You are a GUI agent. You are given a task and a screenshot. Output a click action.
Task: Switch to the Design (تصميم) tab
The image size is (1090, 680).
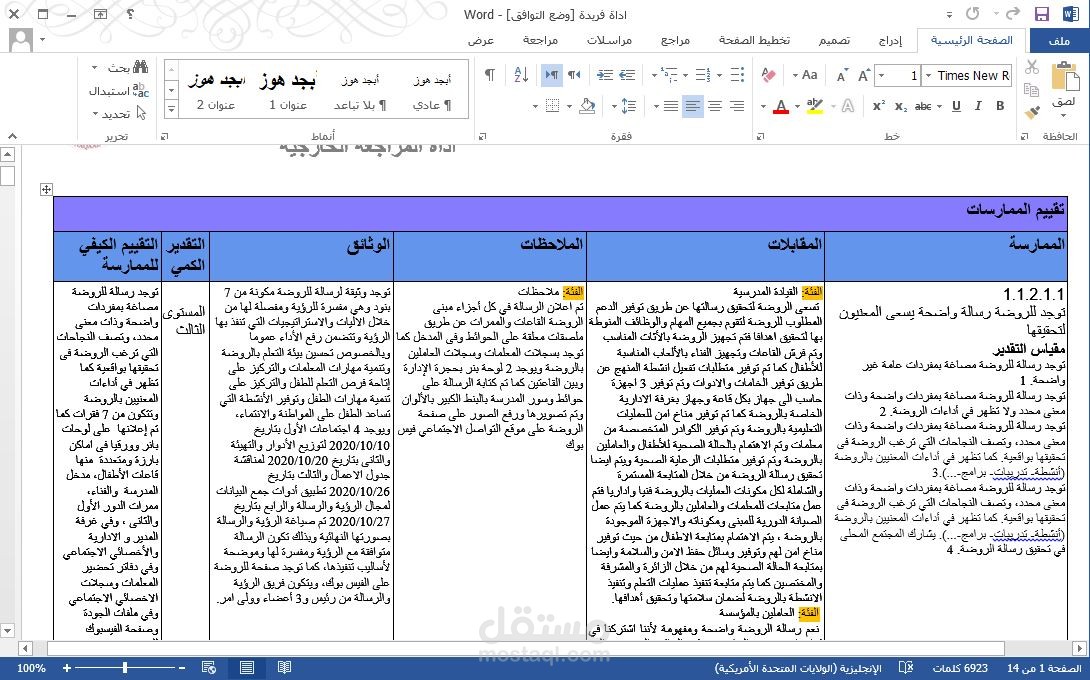[x=834, y=40]
